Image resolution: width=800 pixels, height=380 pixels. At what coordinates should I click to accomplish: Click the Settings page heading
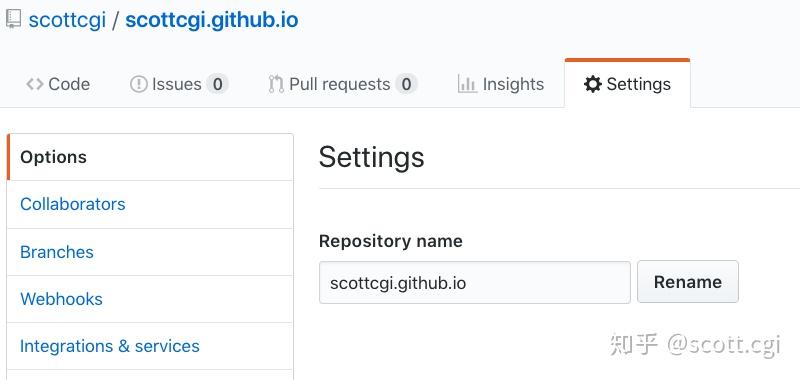371,157
